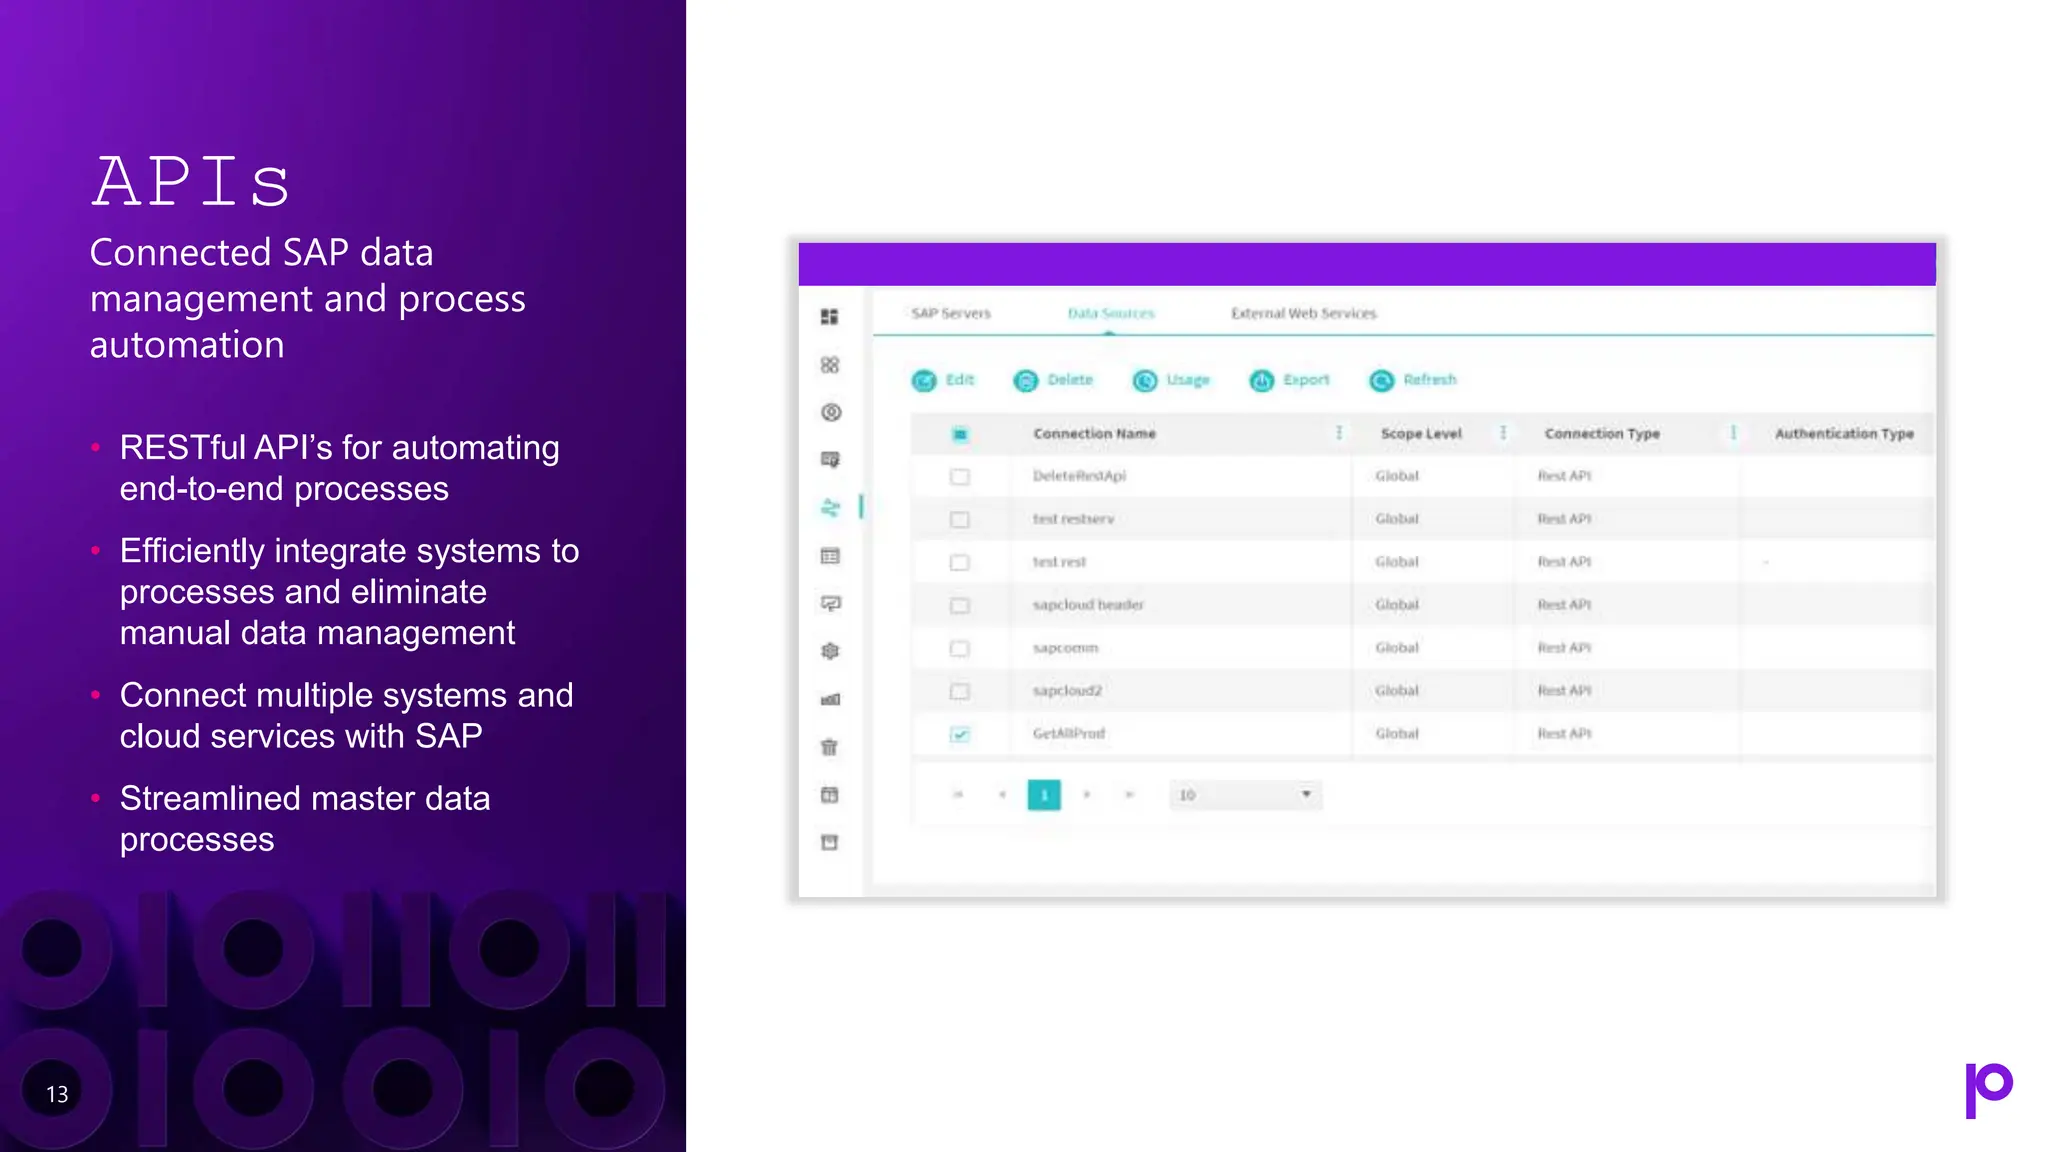
Task: Switch to the SAP Servers tab
Action: click(x=951, y=314)
